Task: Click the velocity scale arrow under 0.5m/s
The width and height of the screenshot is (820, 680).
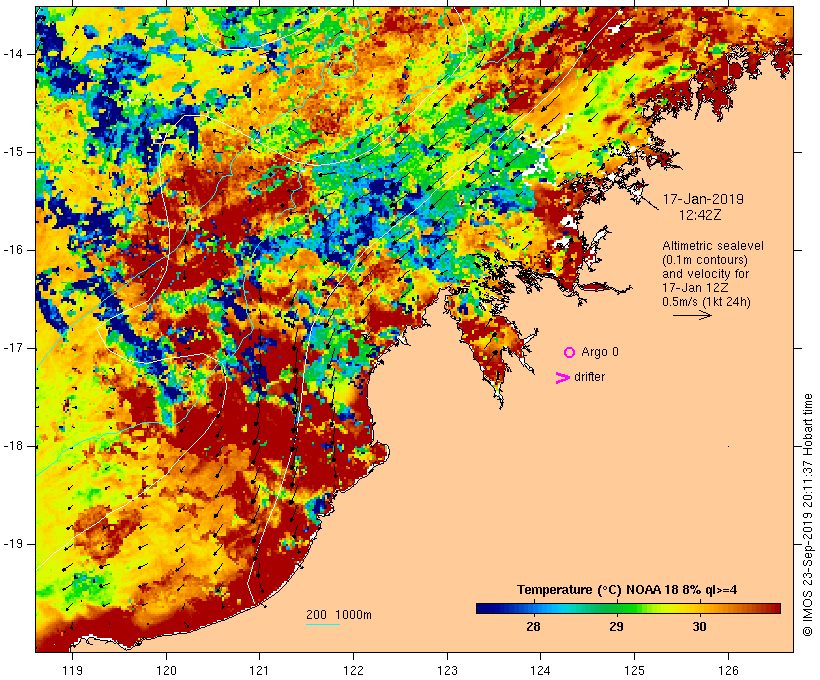Action: (x=692, y=315)
